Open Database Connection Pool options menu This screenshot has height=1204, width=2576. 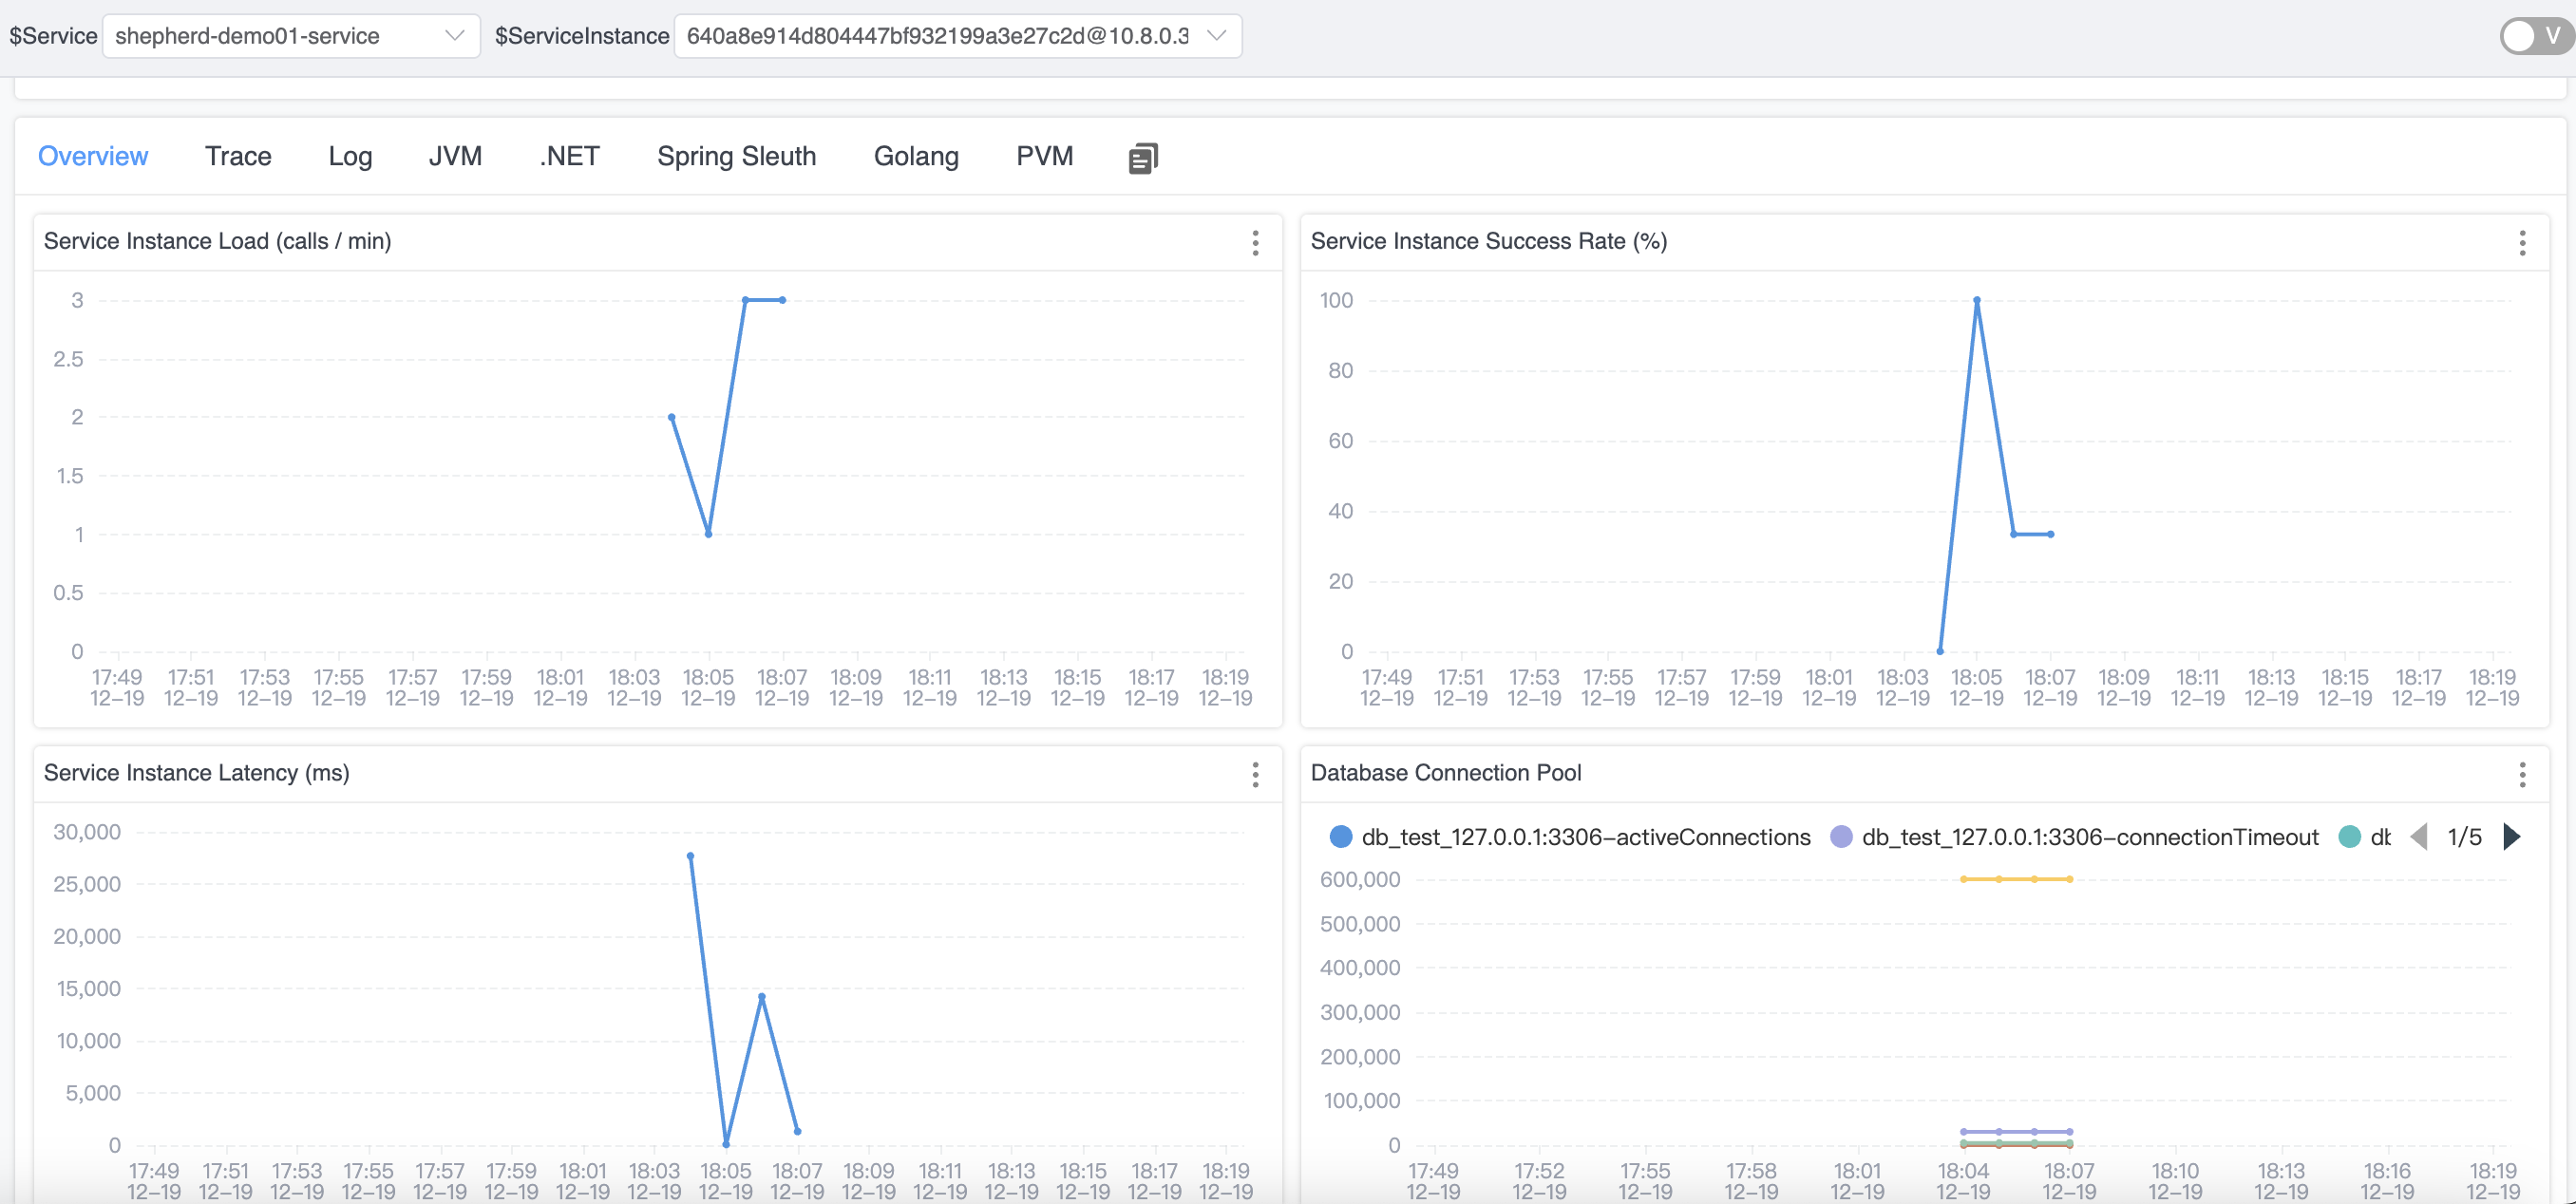tap(2522, 774)
